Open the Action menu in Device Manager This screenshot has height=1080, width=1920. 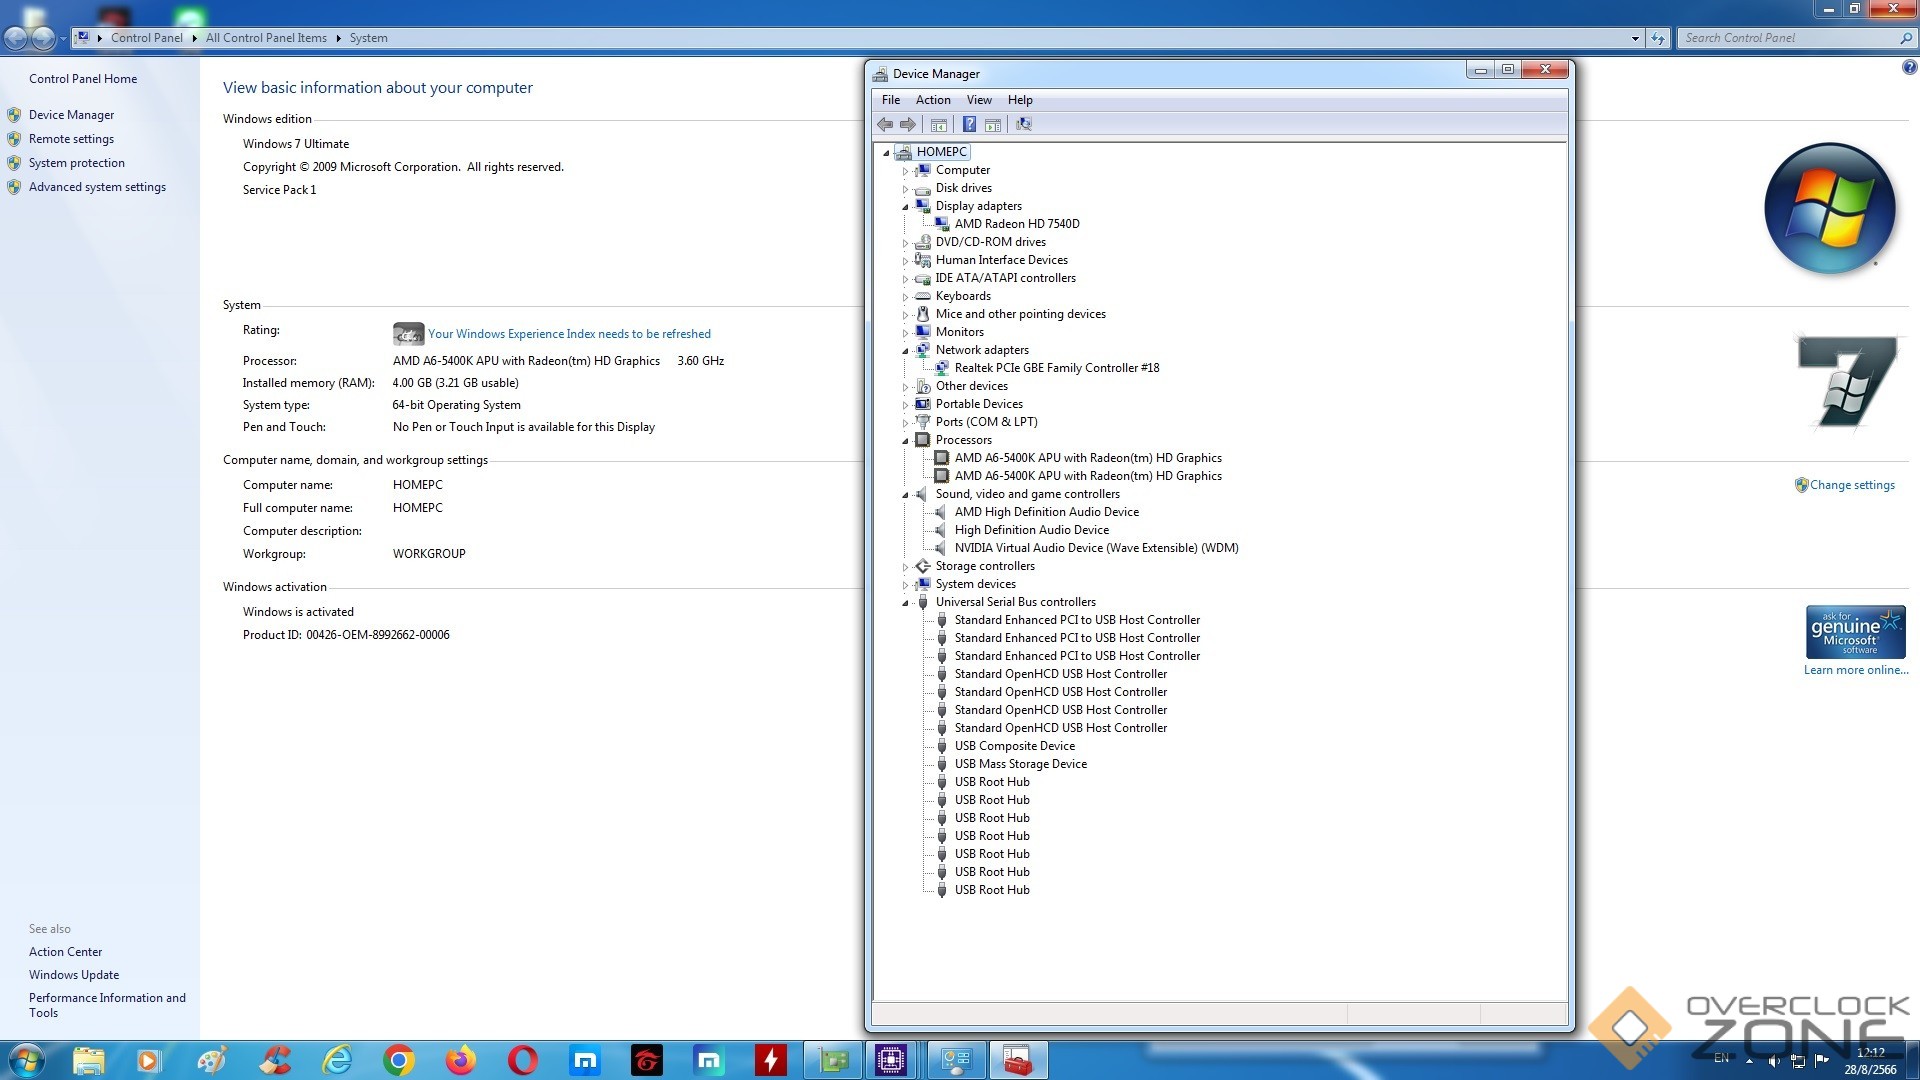932,100
